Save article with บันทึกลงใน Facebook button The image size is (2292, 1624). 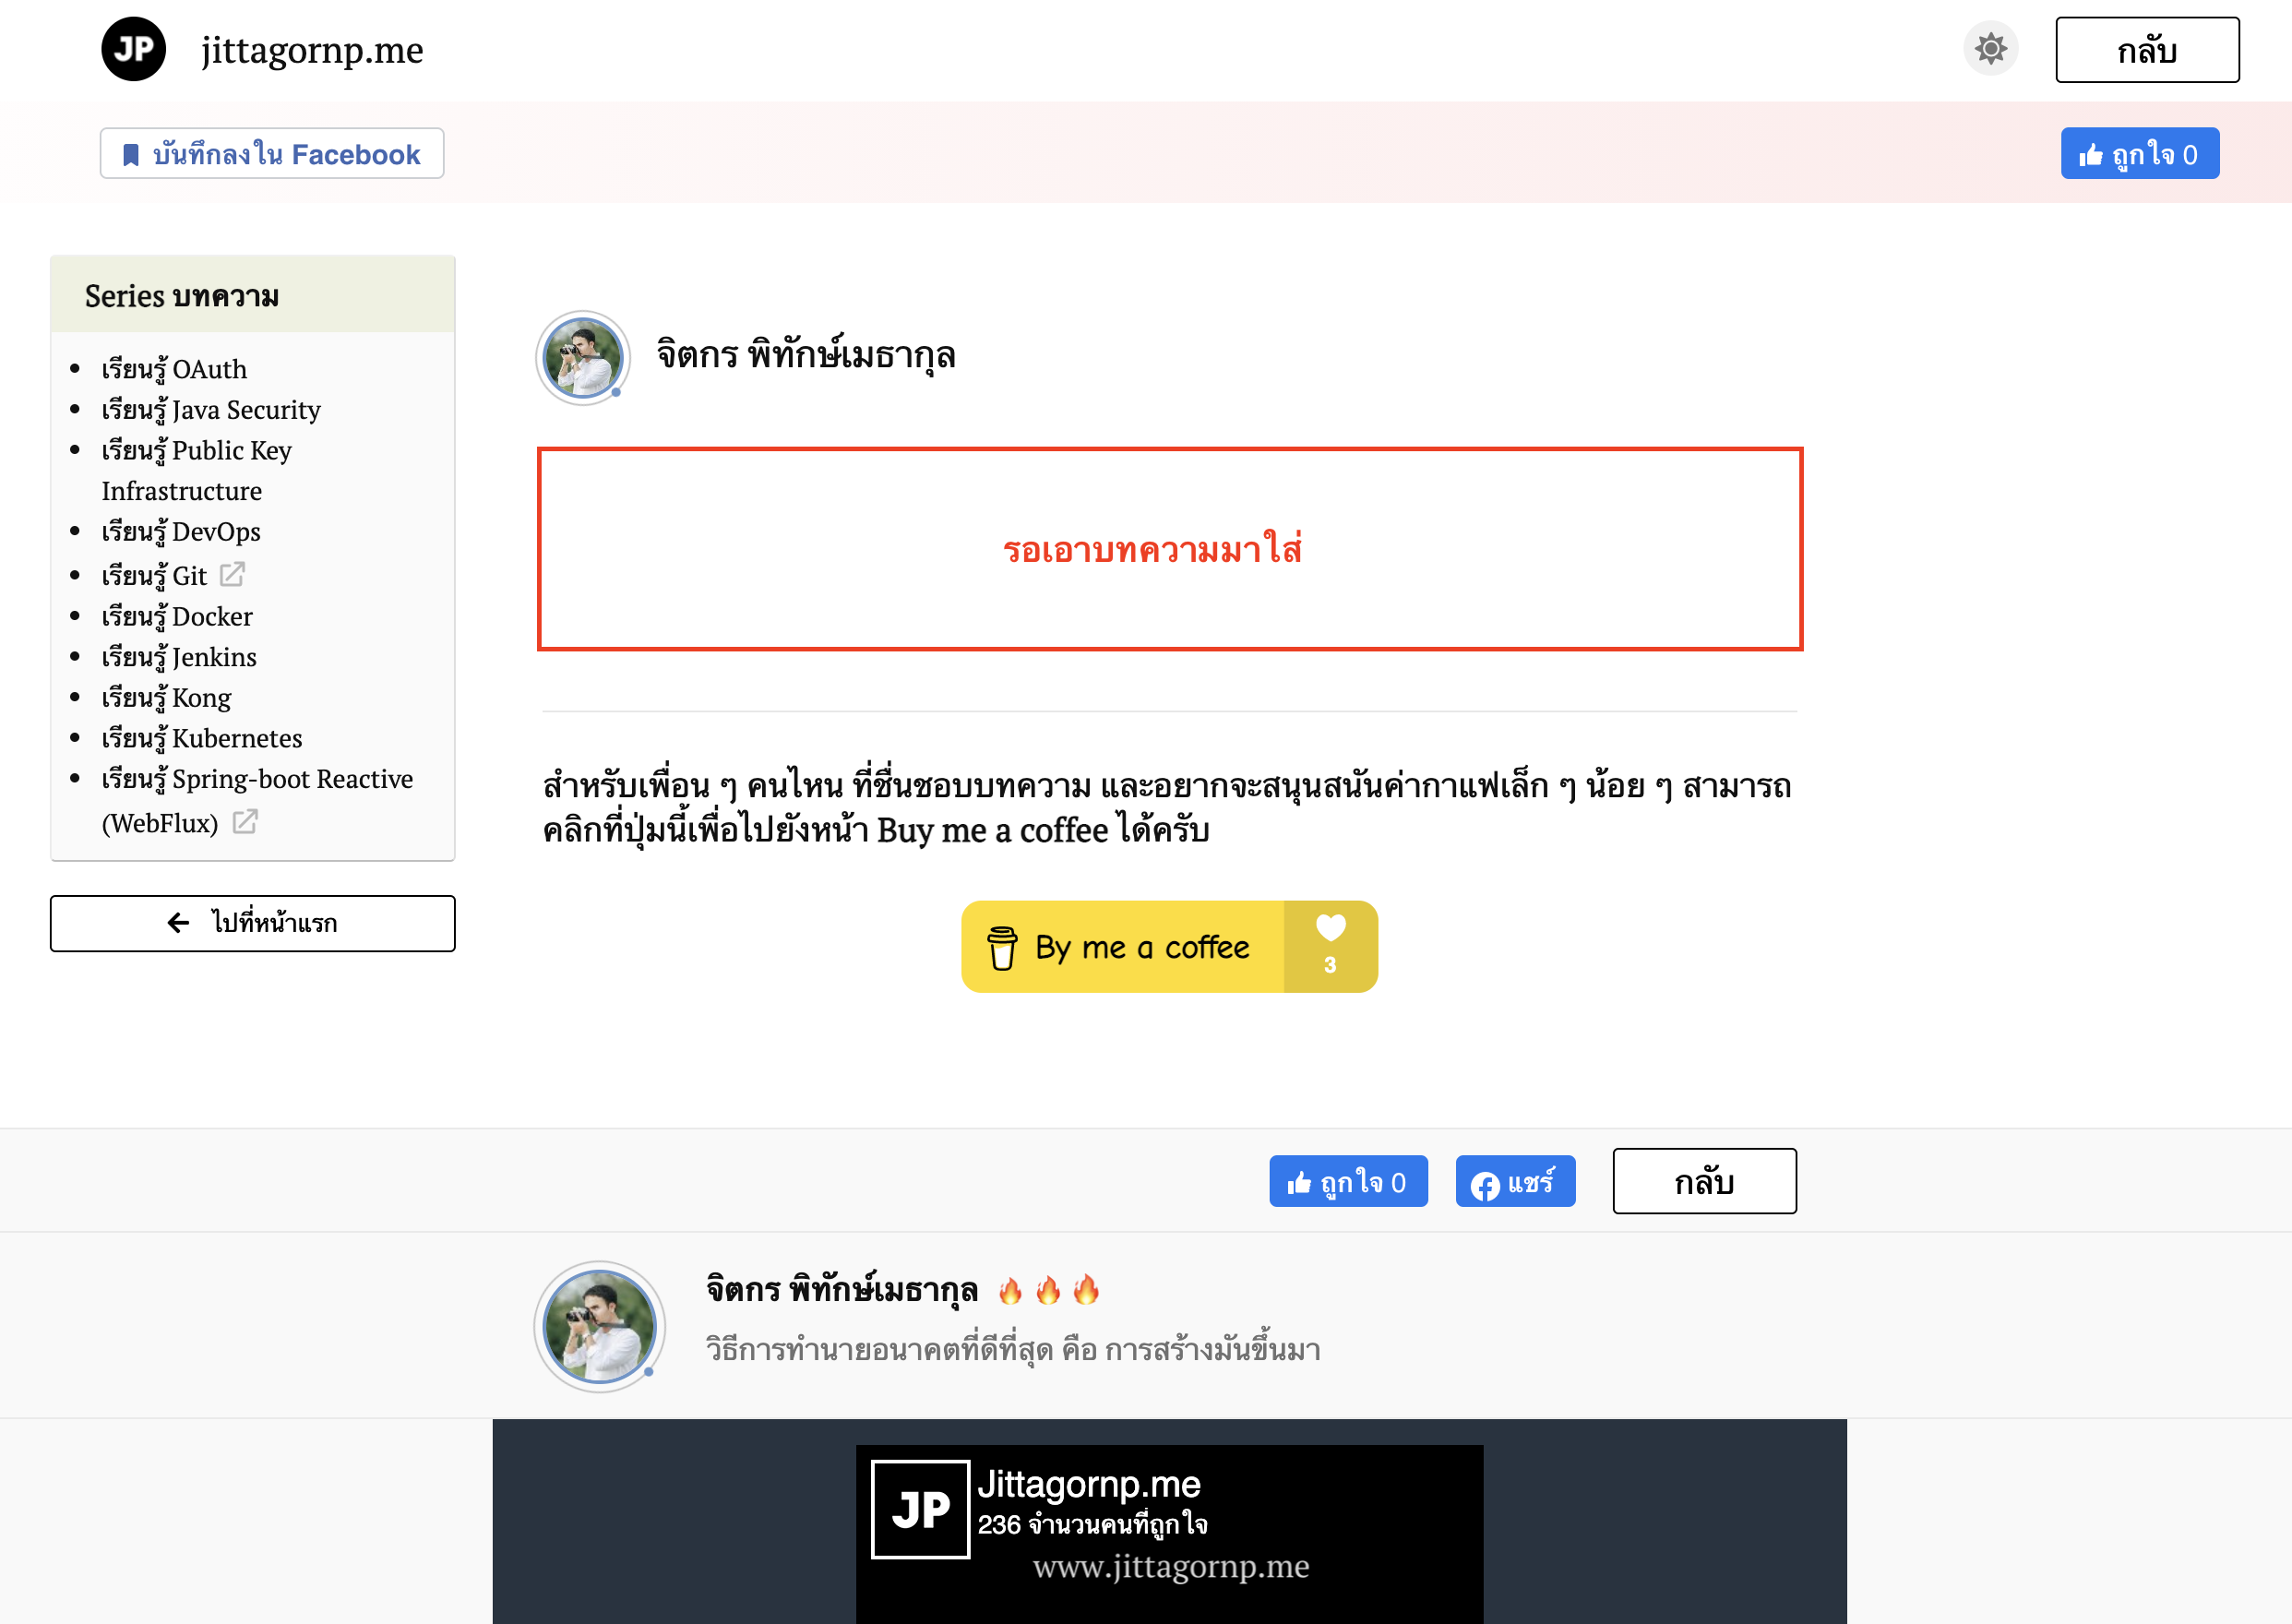pyautogui.click(x=272, y=154)
